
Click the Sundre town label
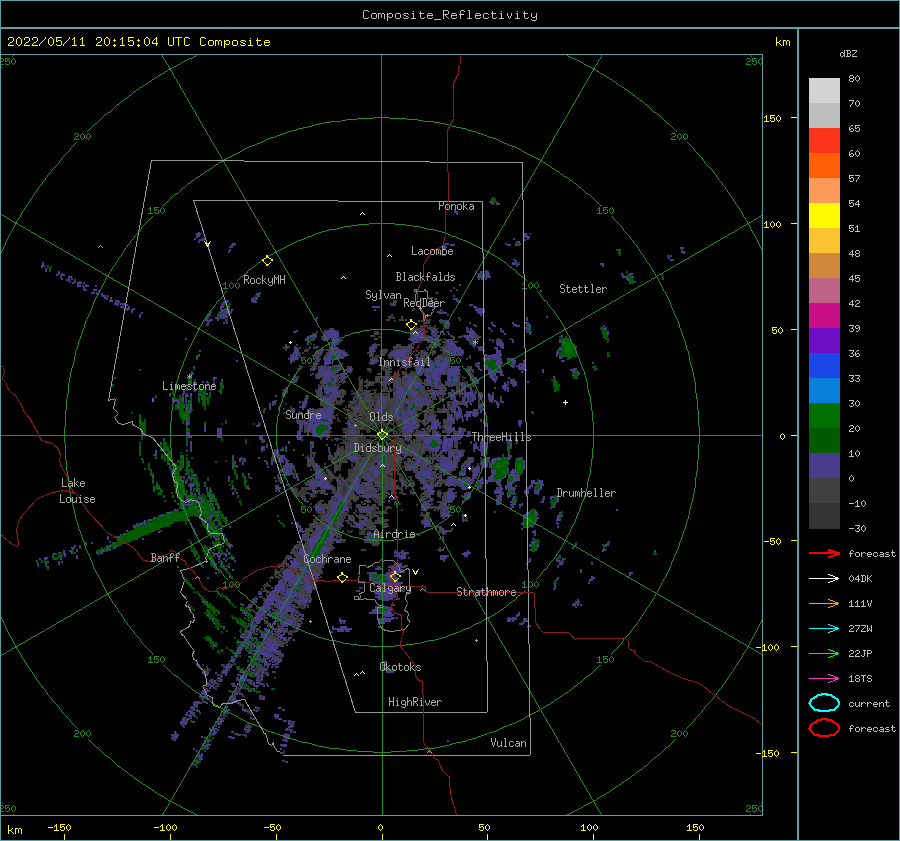click(303, 414)
